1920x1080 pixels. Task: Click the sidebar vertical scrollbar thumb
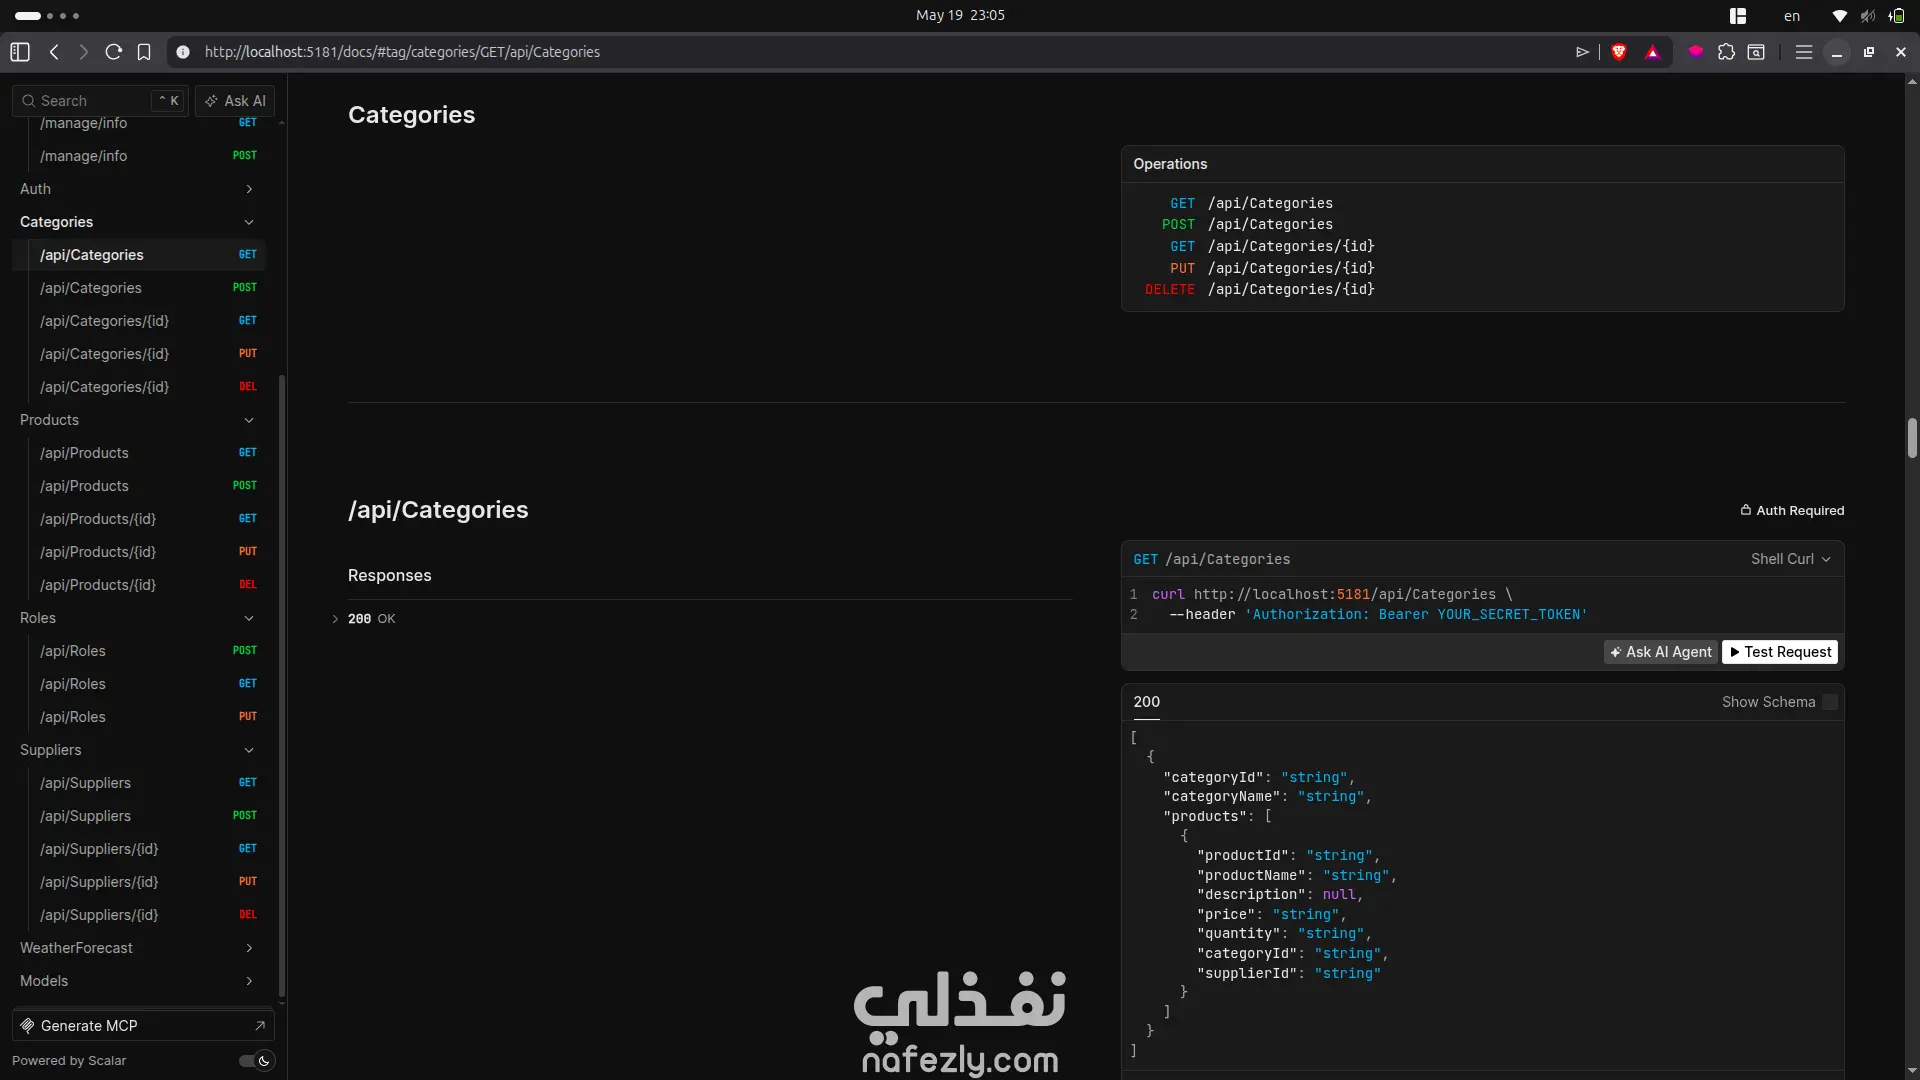[x=282, y=685]
